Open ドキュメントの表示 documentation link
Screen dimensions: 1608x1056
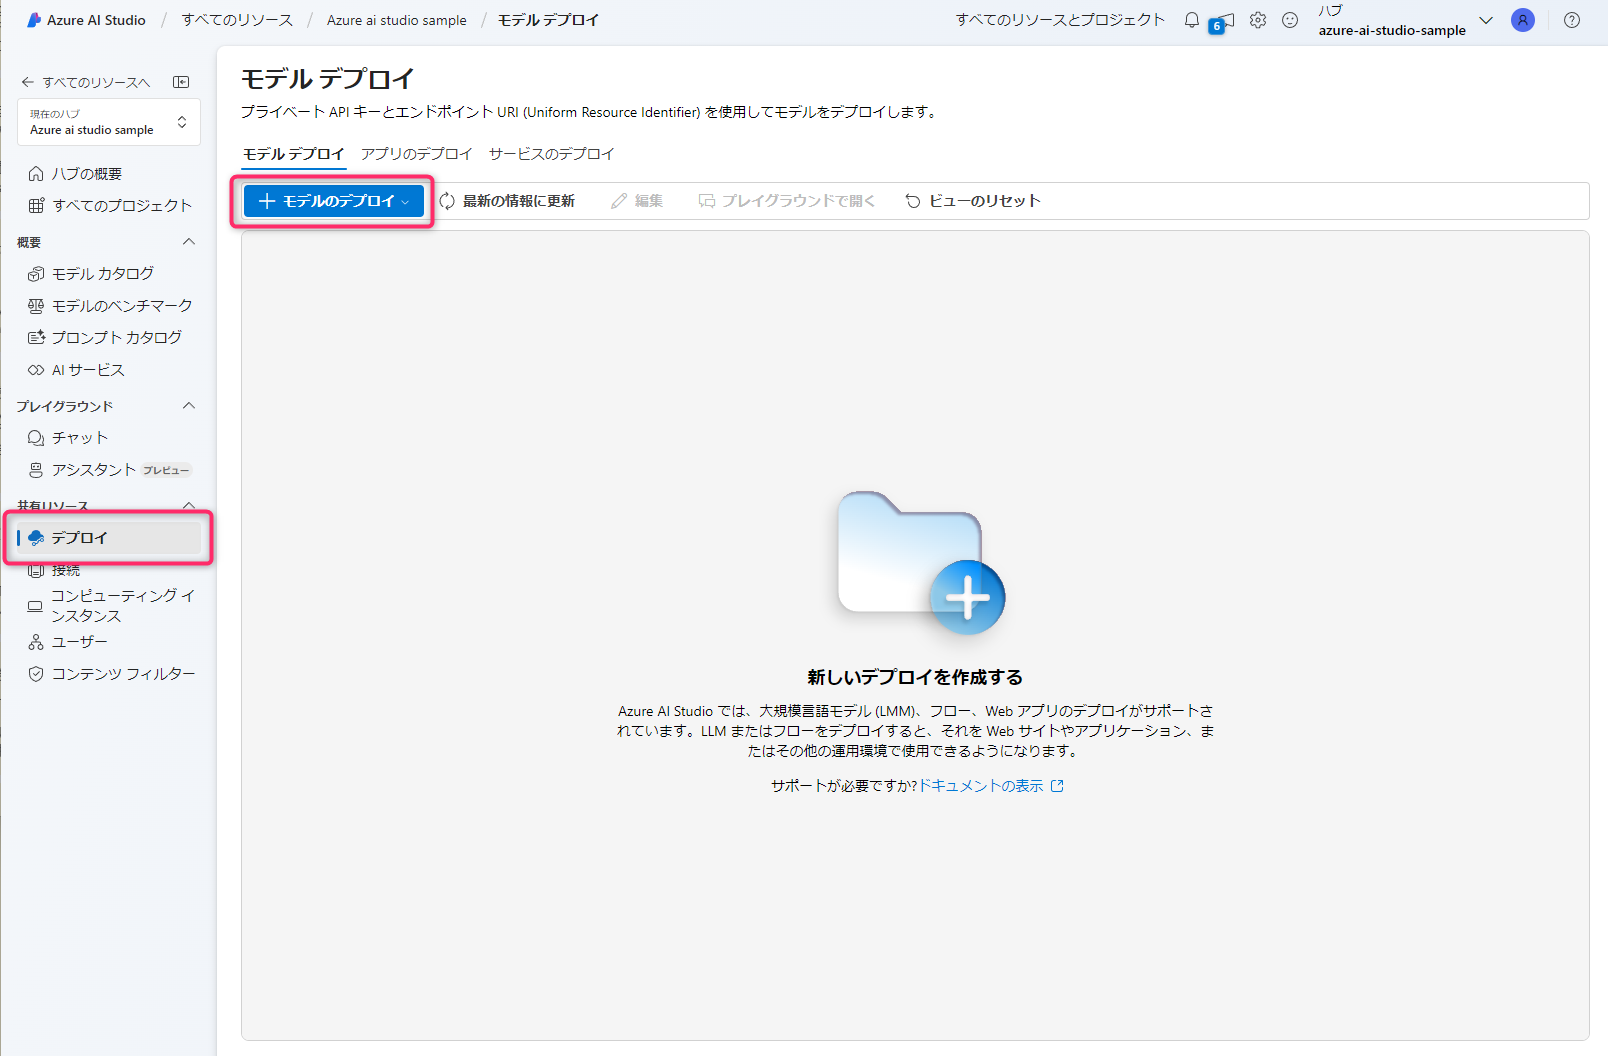(x=991, y=786)
